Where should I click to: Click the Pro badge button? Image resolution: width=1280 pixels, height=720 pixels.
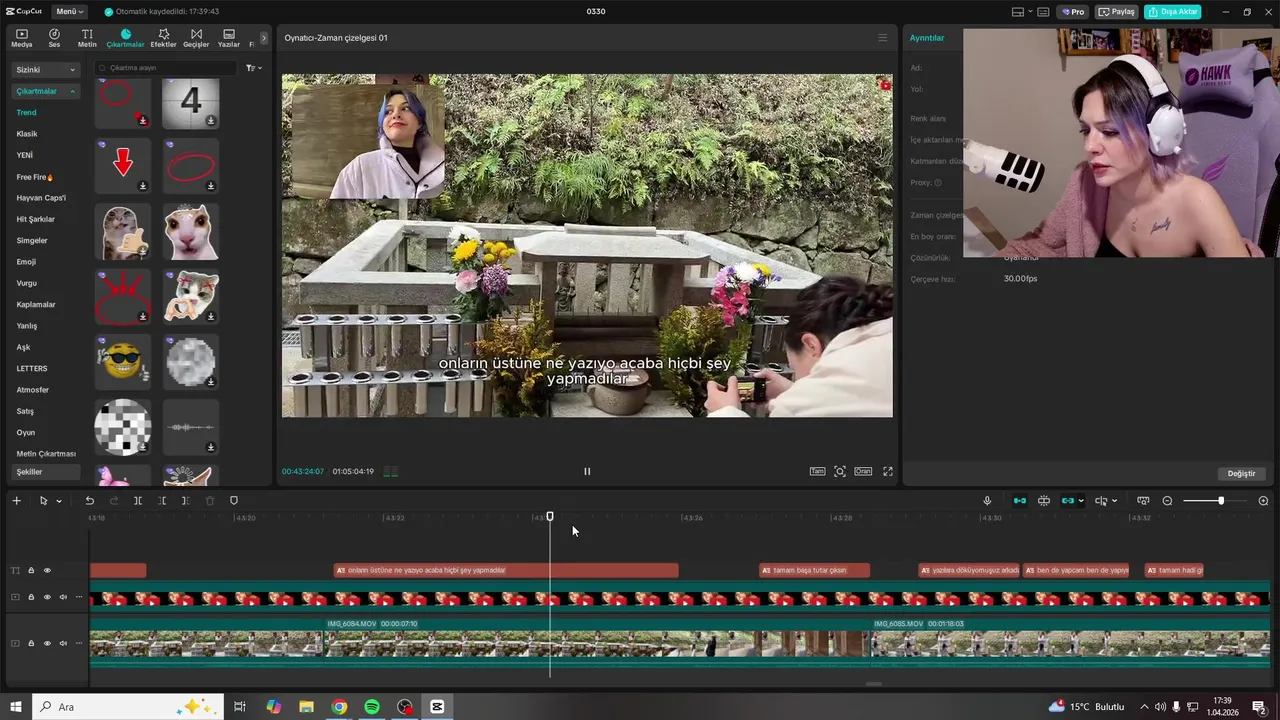click(1074, 11)
